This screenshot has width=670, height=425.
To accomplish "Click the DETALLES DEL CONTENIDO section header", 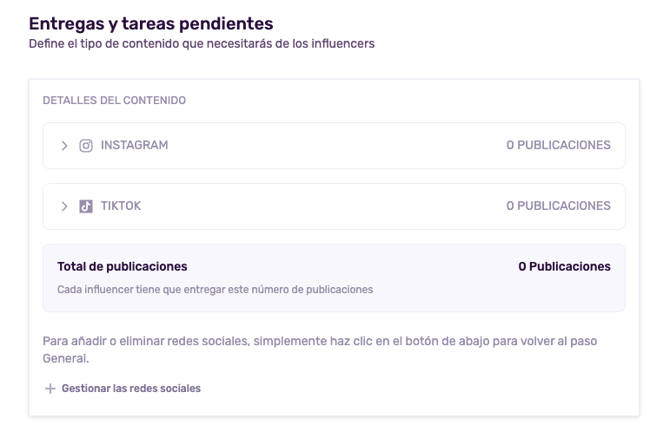I will (x=113, y=101).
